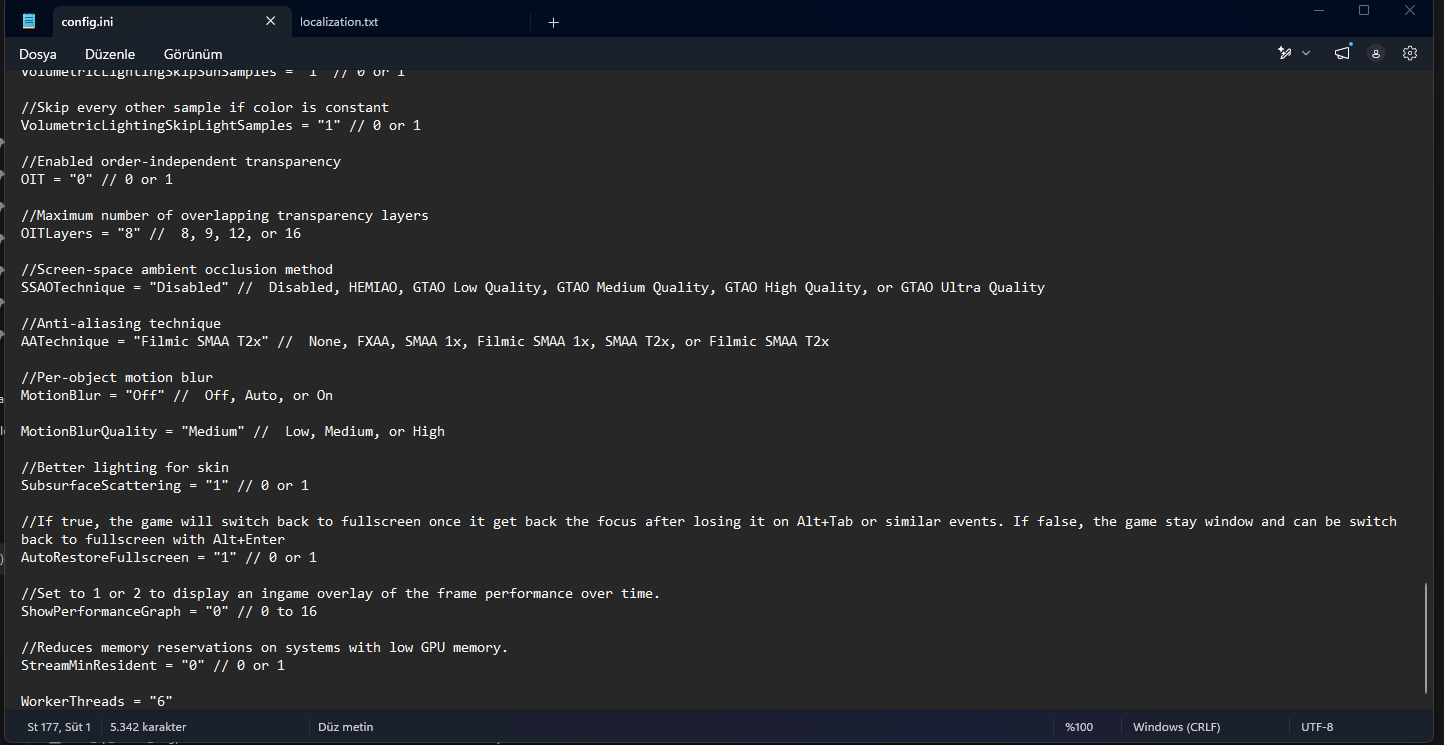Click the StreamMinResident = "0" line
1444x745 pixels.
153,666
